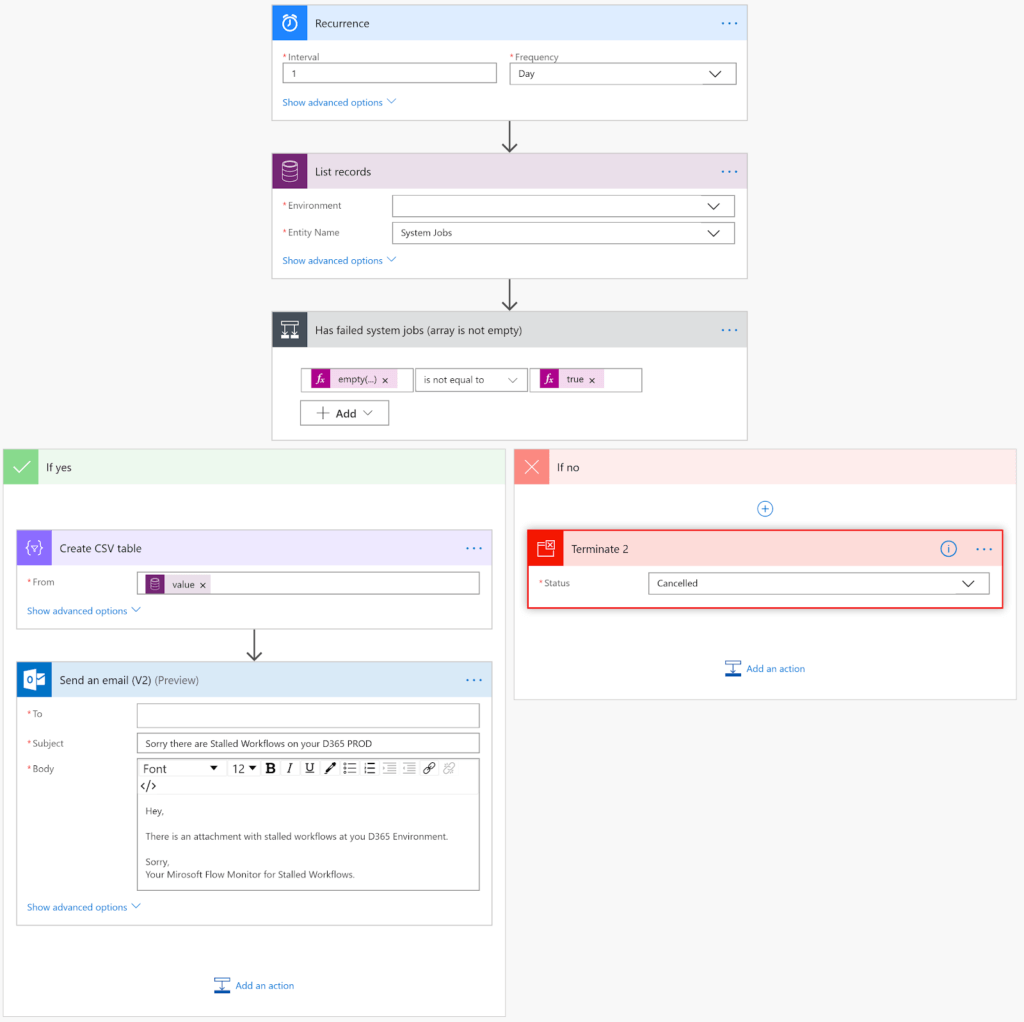The height and width of the screenshot is (1022, 1024).
Task: Click the Add button in the condition
Action: [x=344, y=413]
